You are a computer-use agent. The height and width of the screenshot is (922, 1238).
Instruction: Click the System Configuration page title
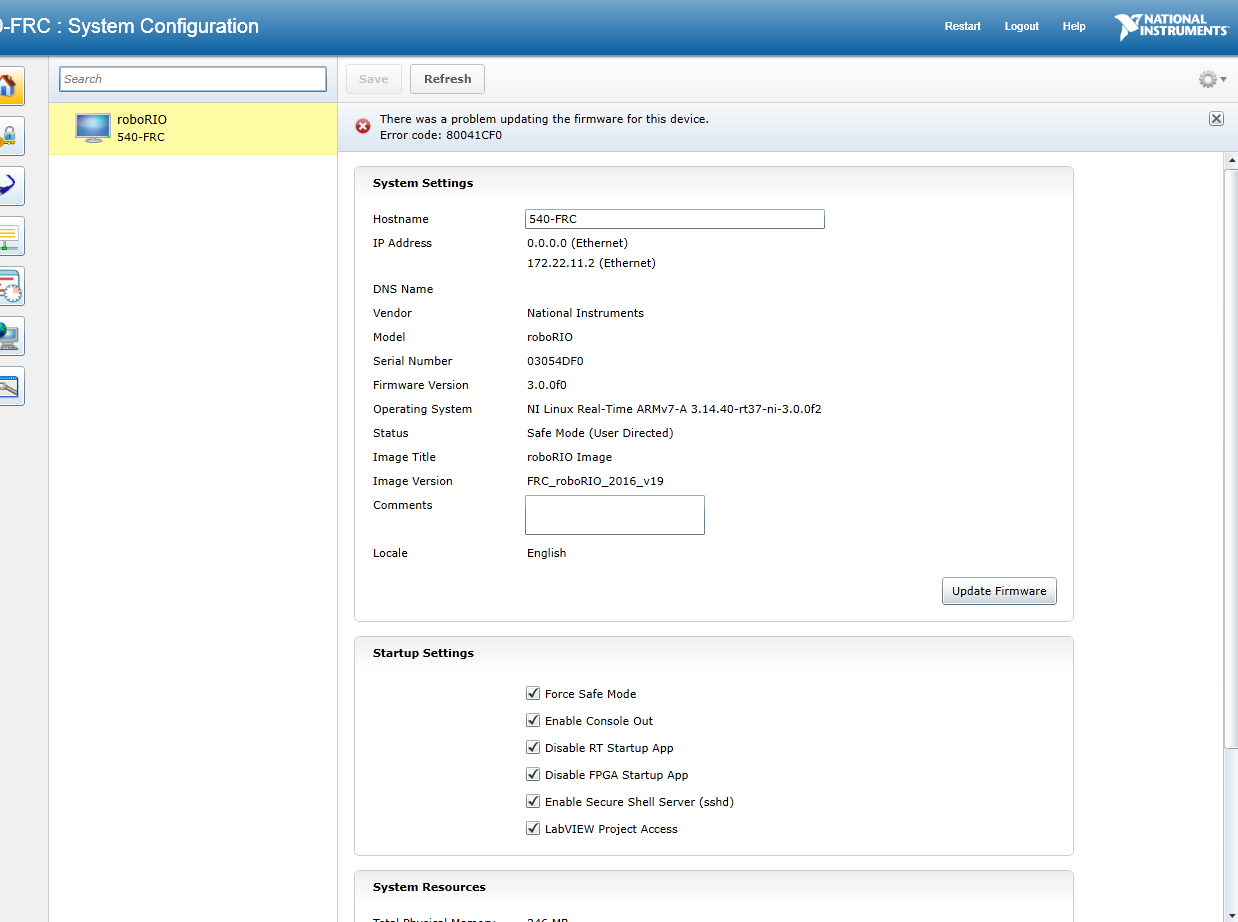[x=163, y=27]
